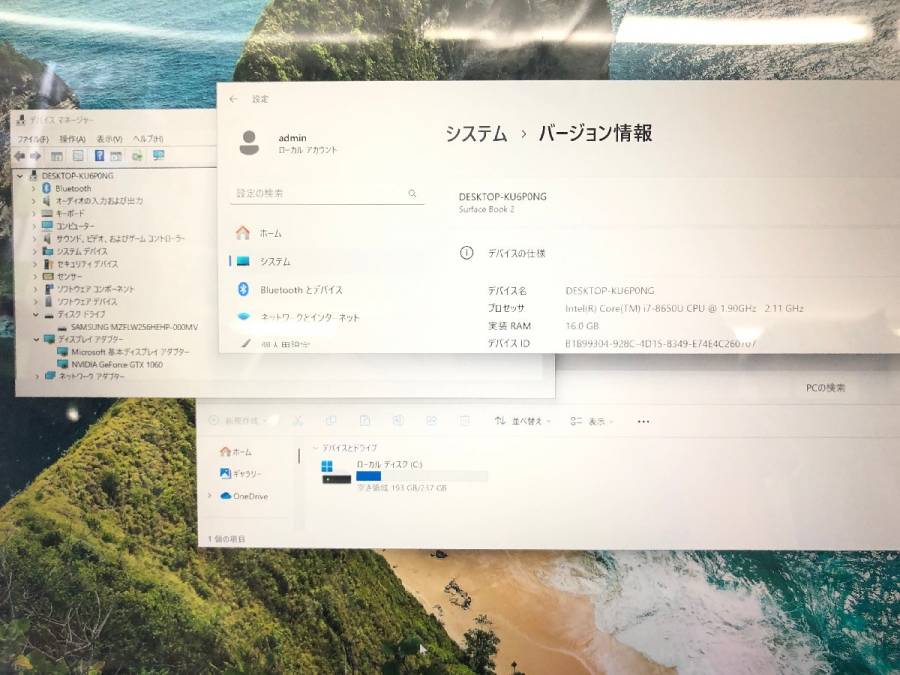Open the 表示(V) menu in Device Manager

click(x=109, y=139)
